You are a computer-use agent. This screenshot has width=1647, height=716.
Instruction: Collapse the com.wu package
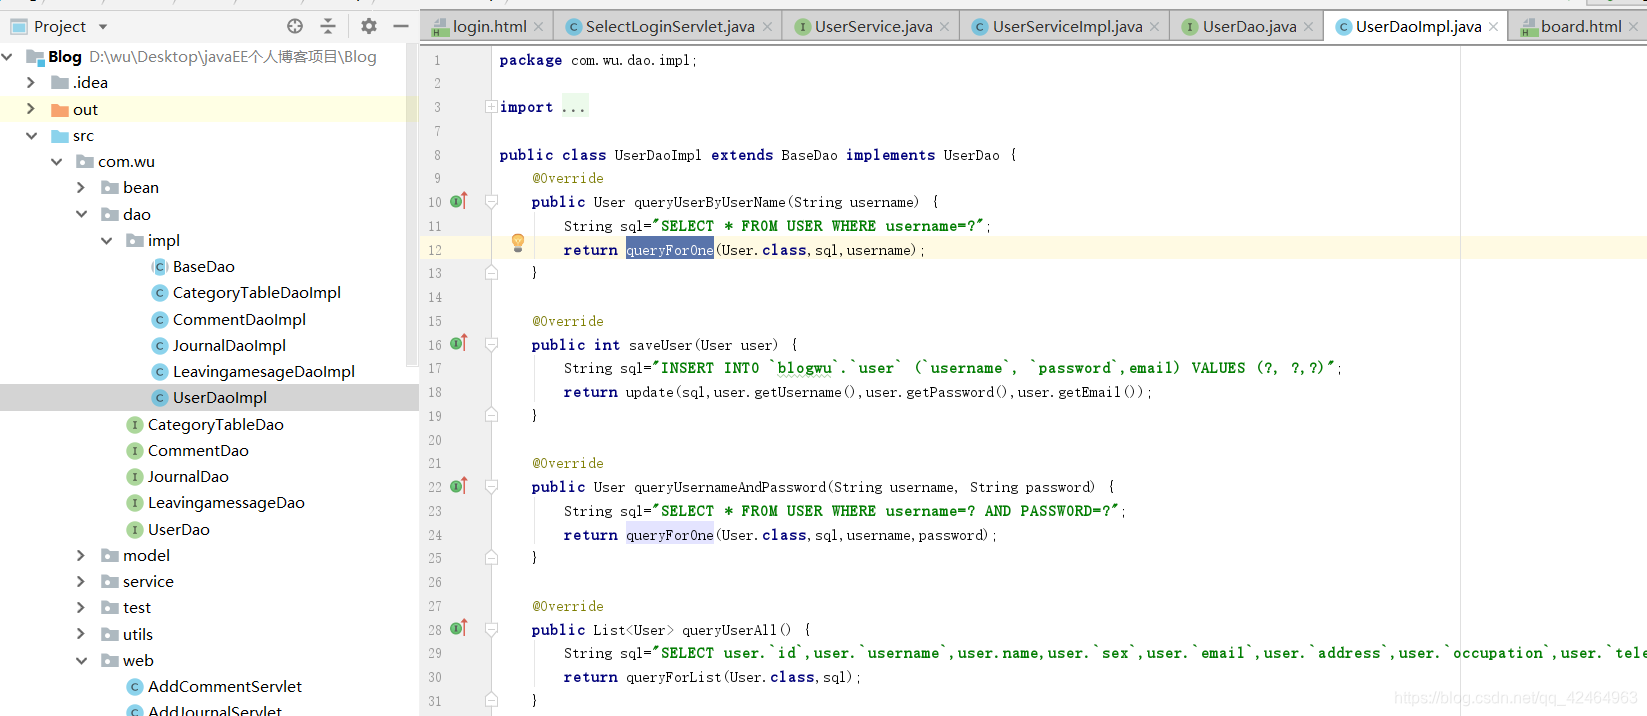56,162
